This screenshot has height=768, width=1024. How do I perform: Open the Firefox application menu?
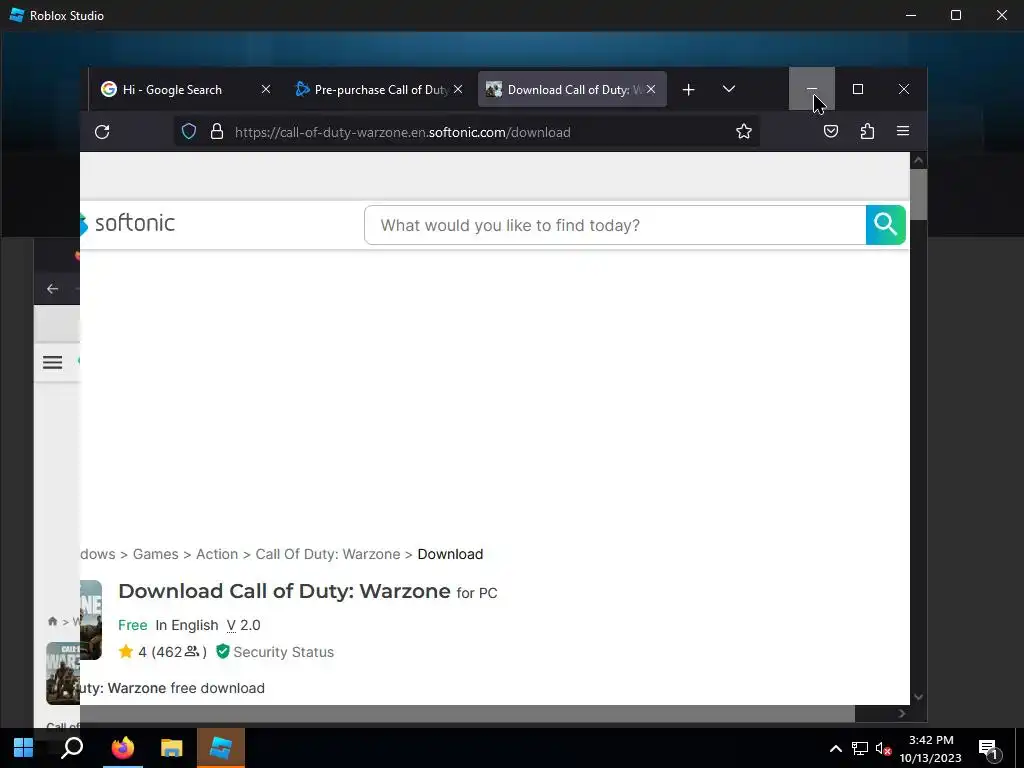click(x=903, y=131)
